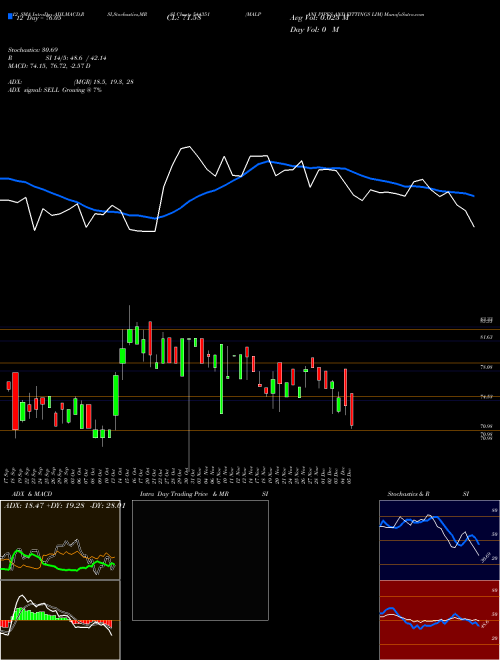Click the end point of the blue SMA line
The width and height of the screenshot is (500, 660).
(x=474, y=196)
